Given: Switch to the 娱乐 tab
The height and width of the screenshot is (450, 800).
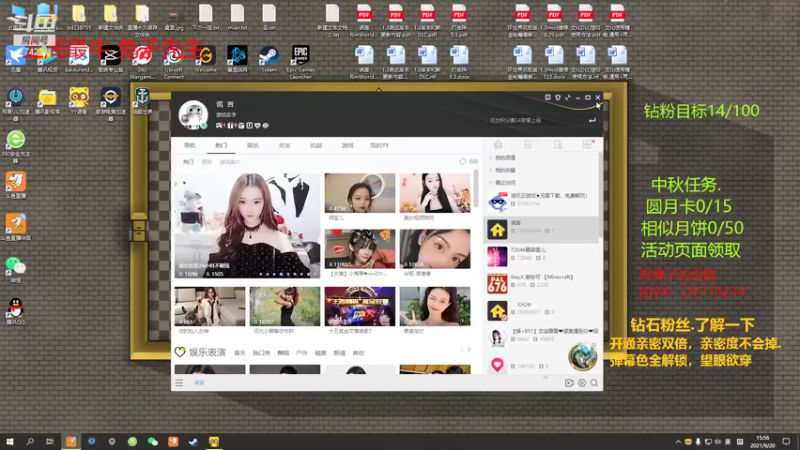Looking at the screenshot, I should tap(253, 145).
